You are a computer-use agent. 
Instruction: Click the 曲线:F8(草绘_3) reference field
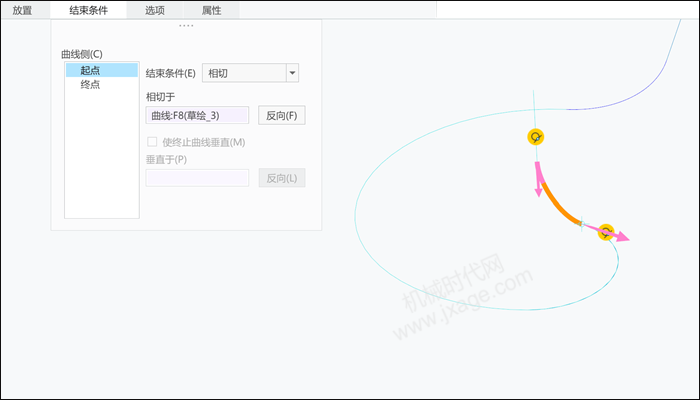[197, 115]
